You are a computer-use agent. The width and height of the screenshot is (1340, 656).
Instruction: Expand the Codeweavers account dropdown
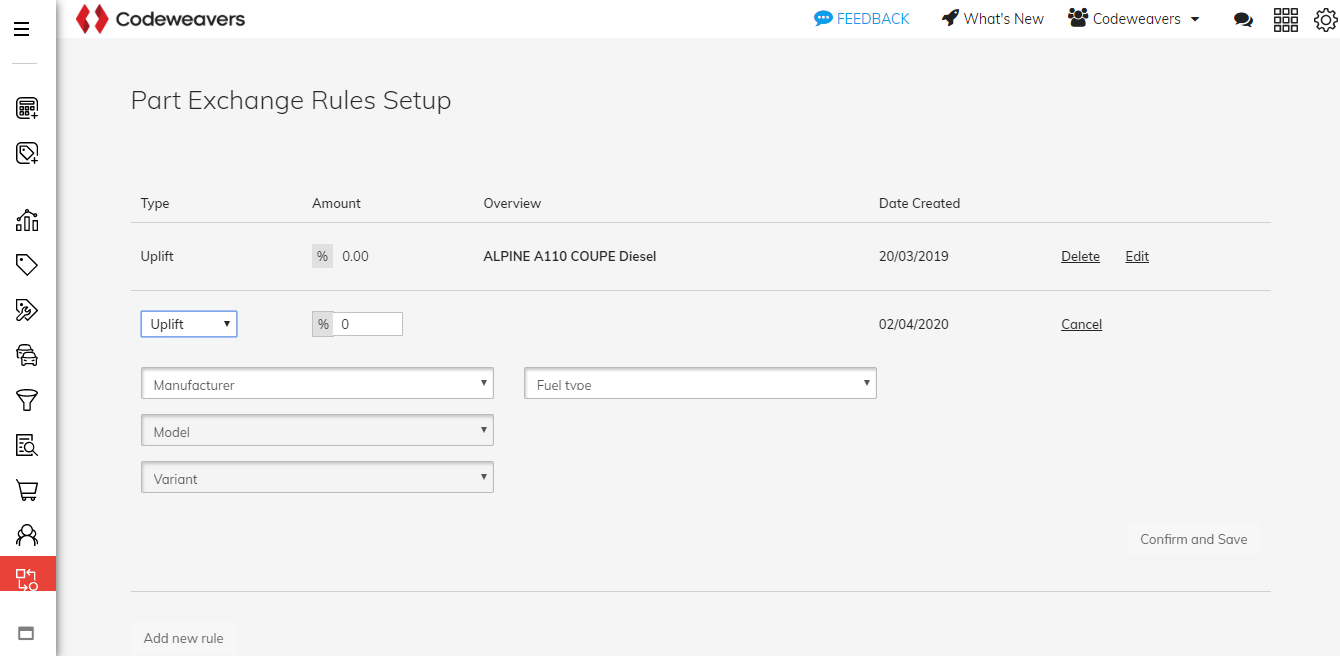coord(1134,19)
